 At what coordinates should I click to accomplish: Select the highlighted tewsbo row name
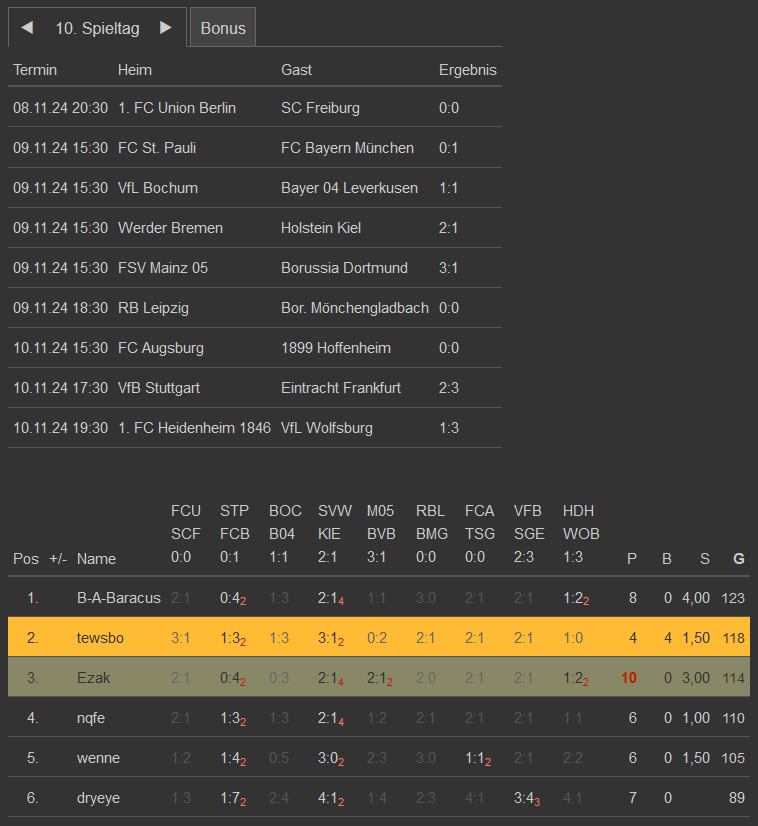pyautogui.click(x=99, y=638)
